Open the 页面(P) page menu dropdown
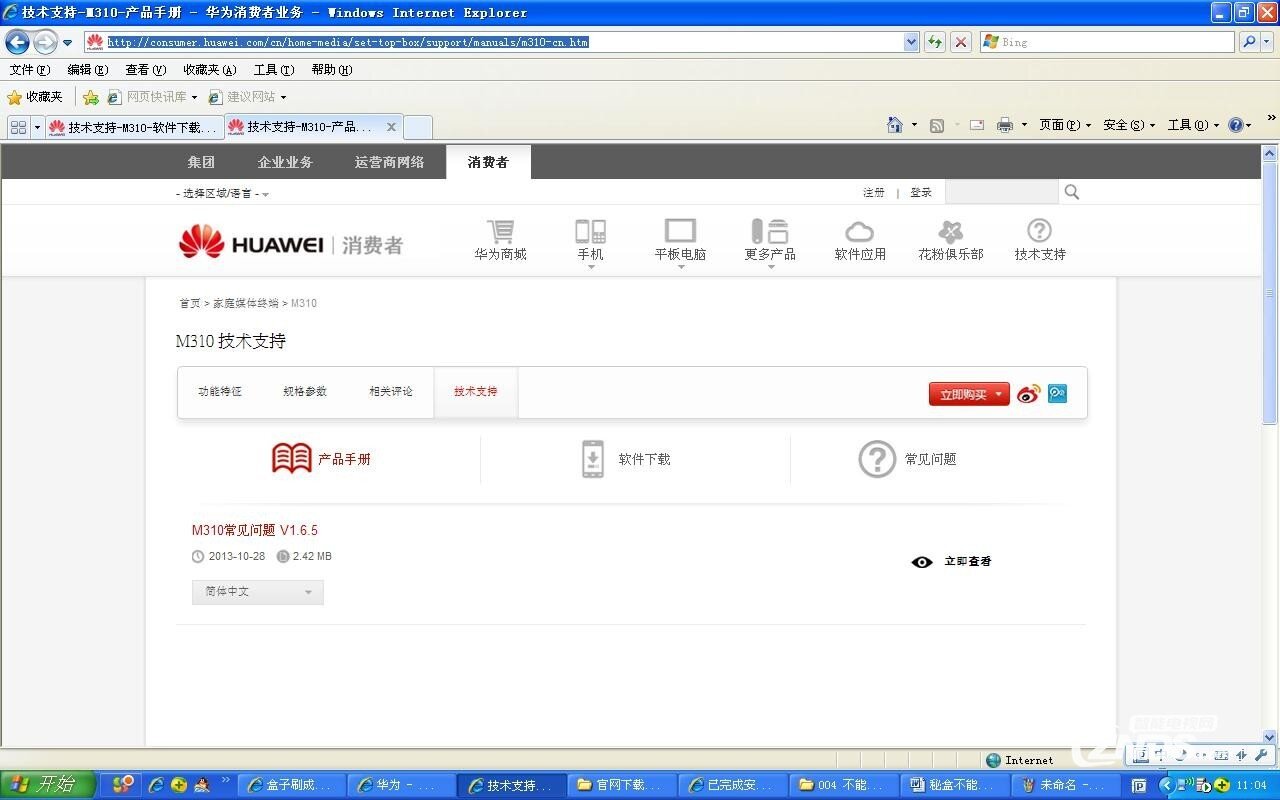 1065,125
